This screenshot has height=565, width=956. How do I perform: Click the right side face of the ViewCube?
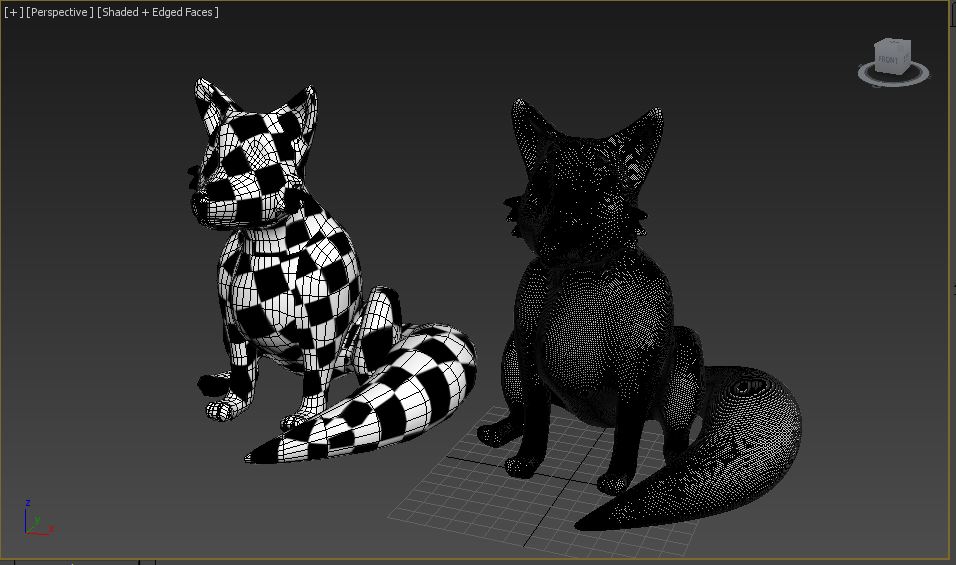coord(906,59)
